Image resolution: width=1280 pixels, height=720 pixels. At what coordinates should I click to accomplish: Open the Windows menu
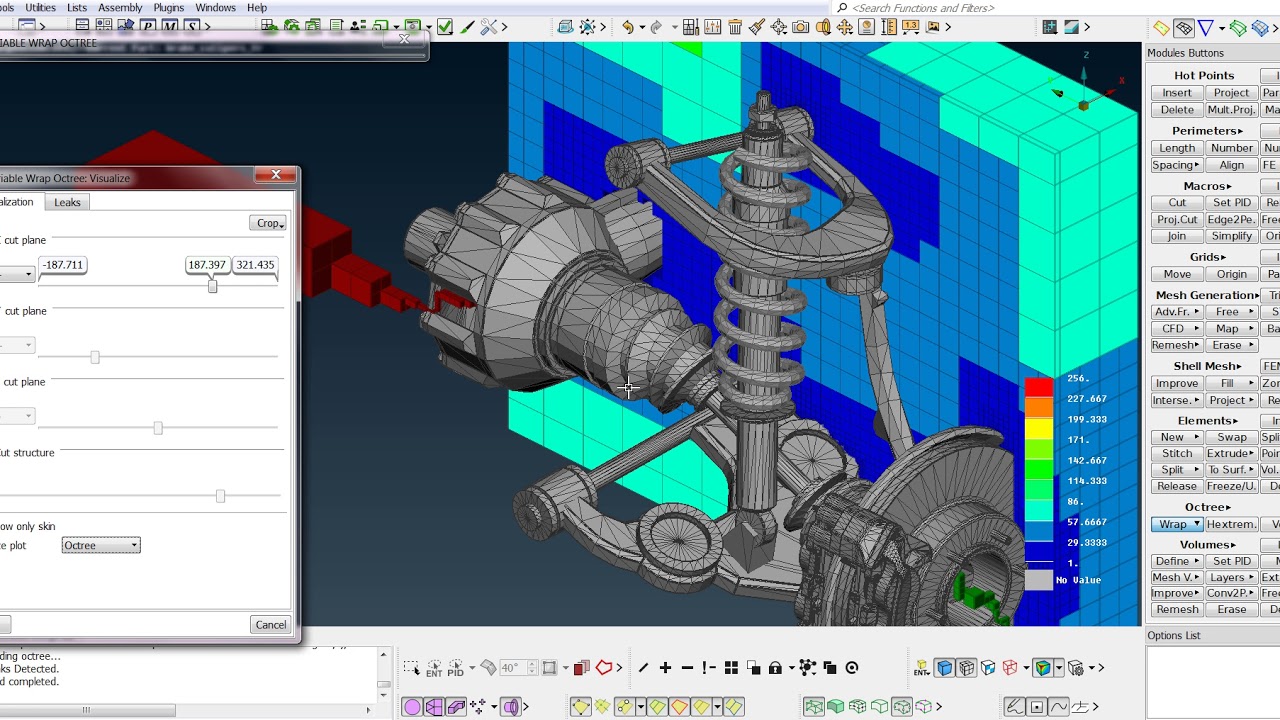pos(215,8)
